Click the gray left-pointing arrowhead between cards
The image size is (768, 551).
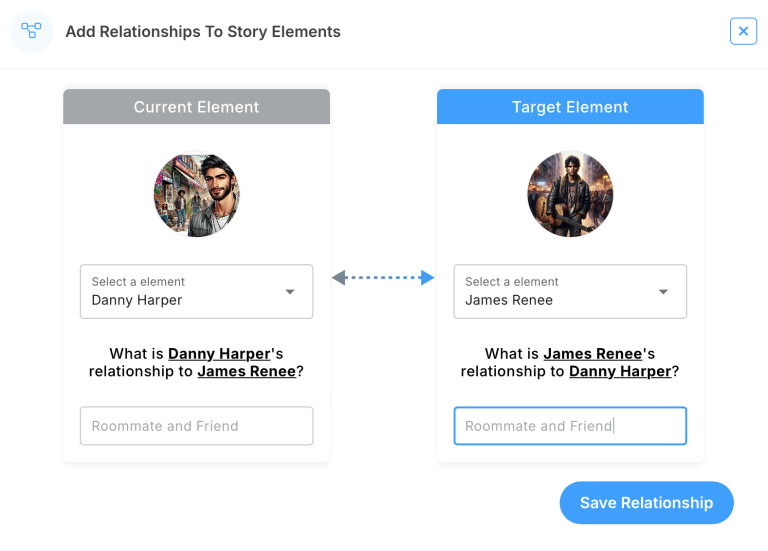coord(339,277)
